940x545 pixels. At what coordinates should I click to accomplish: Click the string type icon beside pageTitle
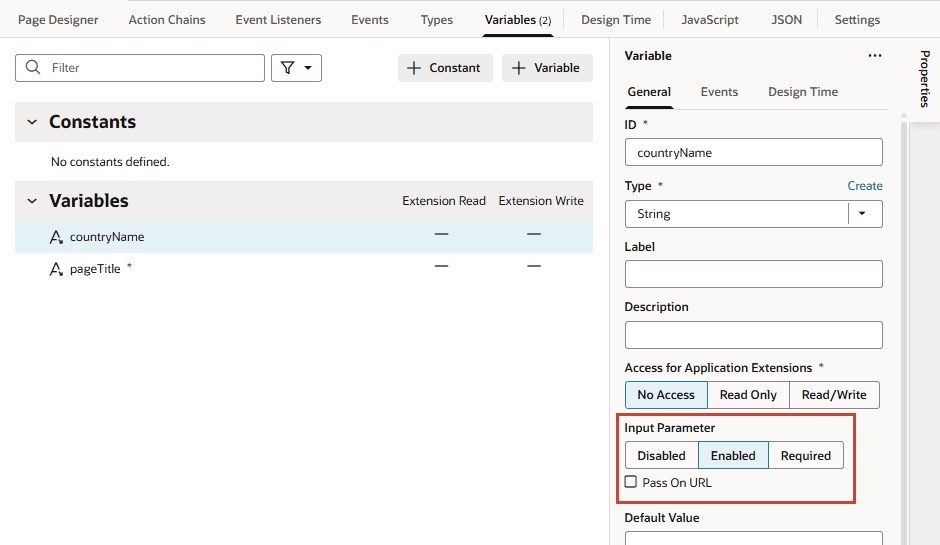pos(56,269)
